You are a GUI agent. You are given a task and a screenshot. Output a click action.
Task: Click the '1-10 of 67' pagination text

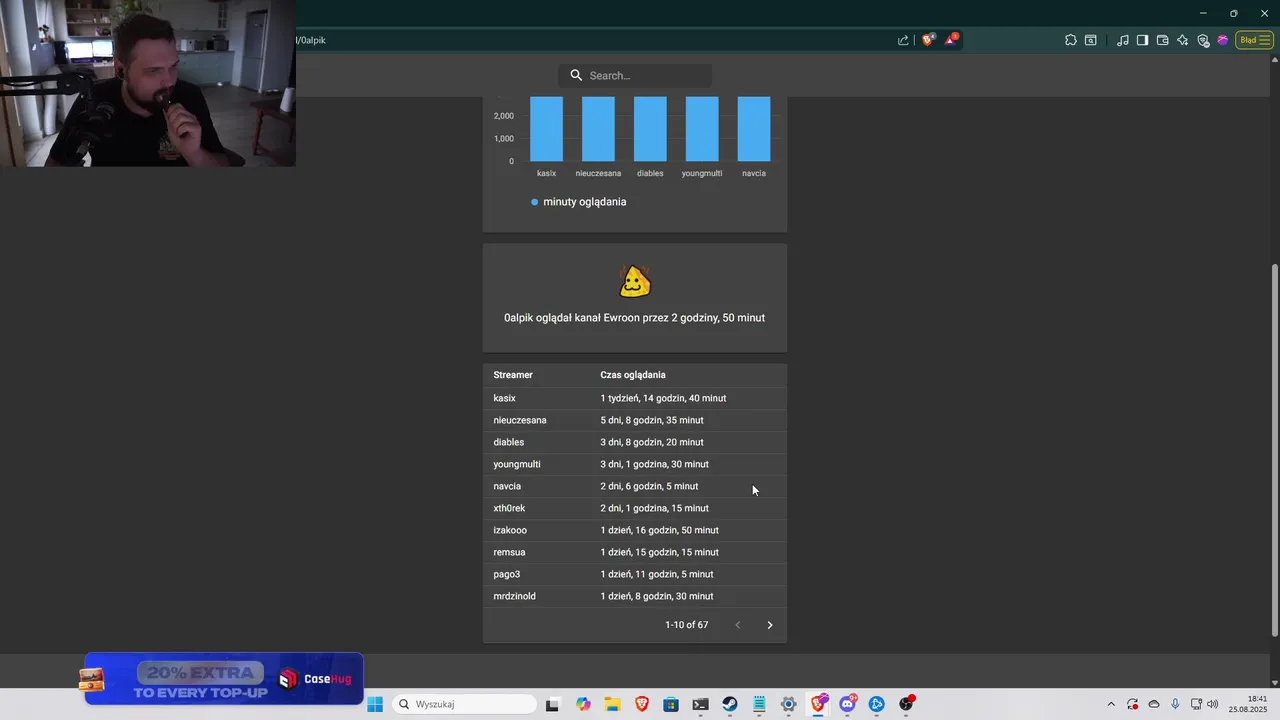tap(687, 625)
